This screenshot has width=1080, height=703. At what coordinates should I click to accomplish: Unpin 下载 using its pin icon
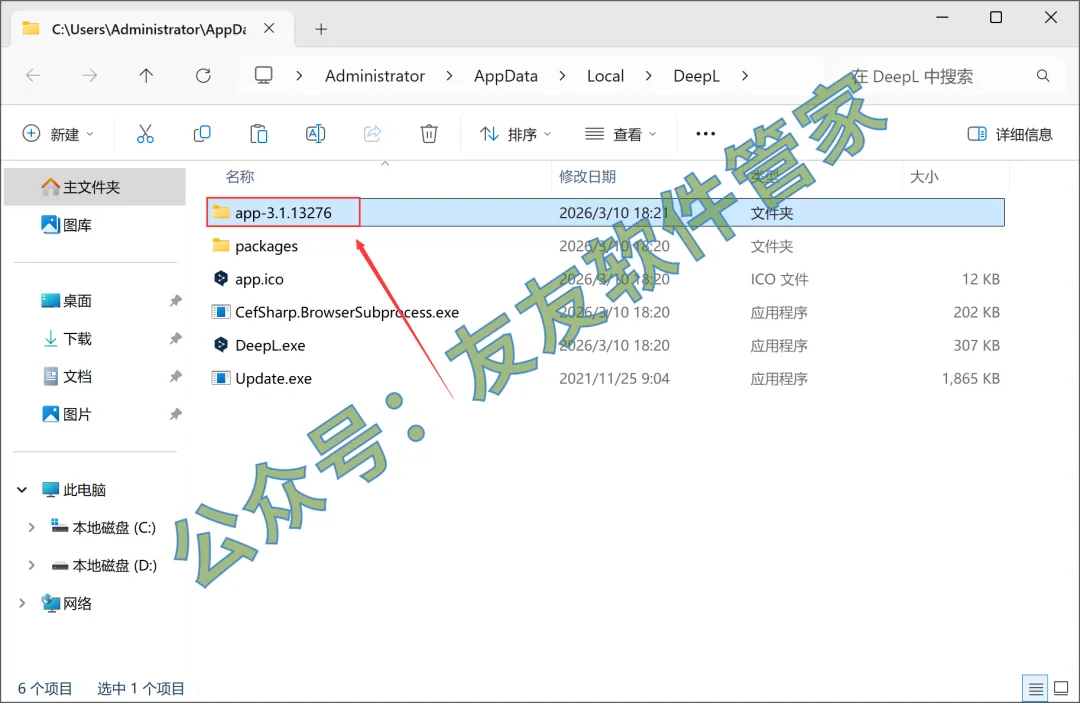click(x=176, y=339)
